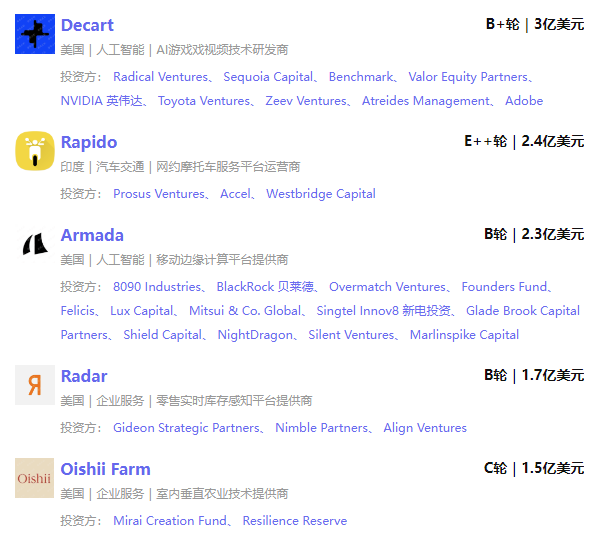Screen dimensions: 602x547
Task: Open investor Accel
Action: click(235, 194)
